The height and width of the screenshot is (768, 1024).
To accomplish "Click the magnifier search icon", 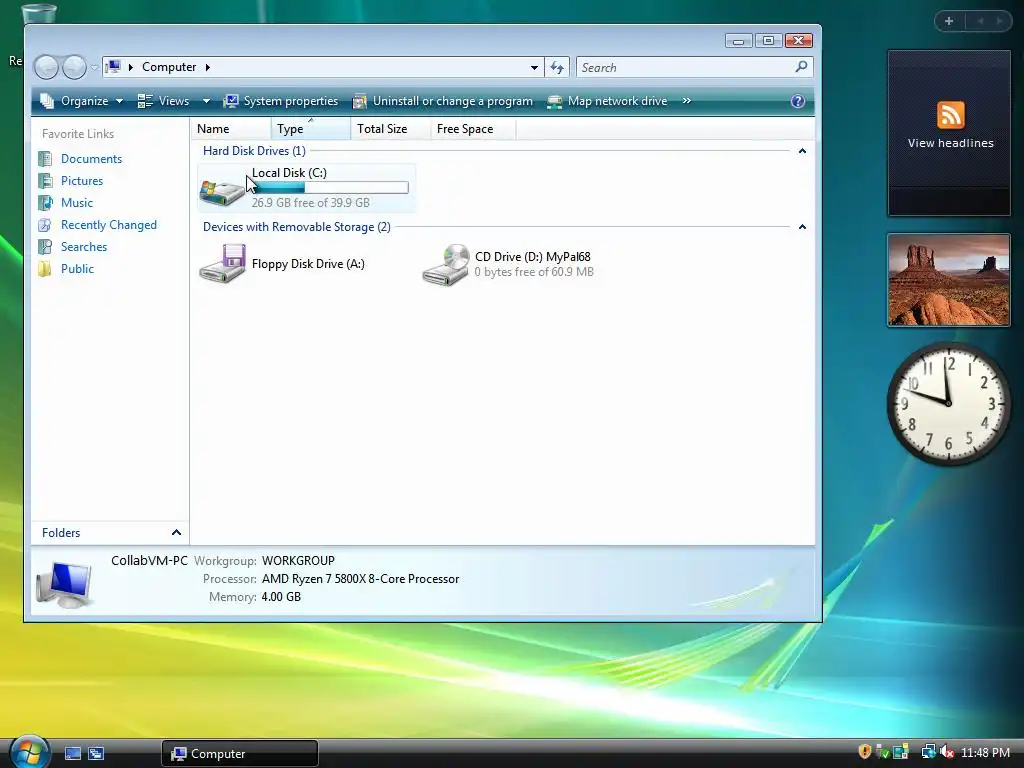I will [x=801, y=67].
